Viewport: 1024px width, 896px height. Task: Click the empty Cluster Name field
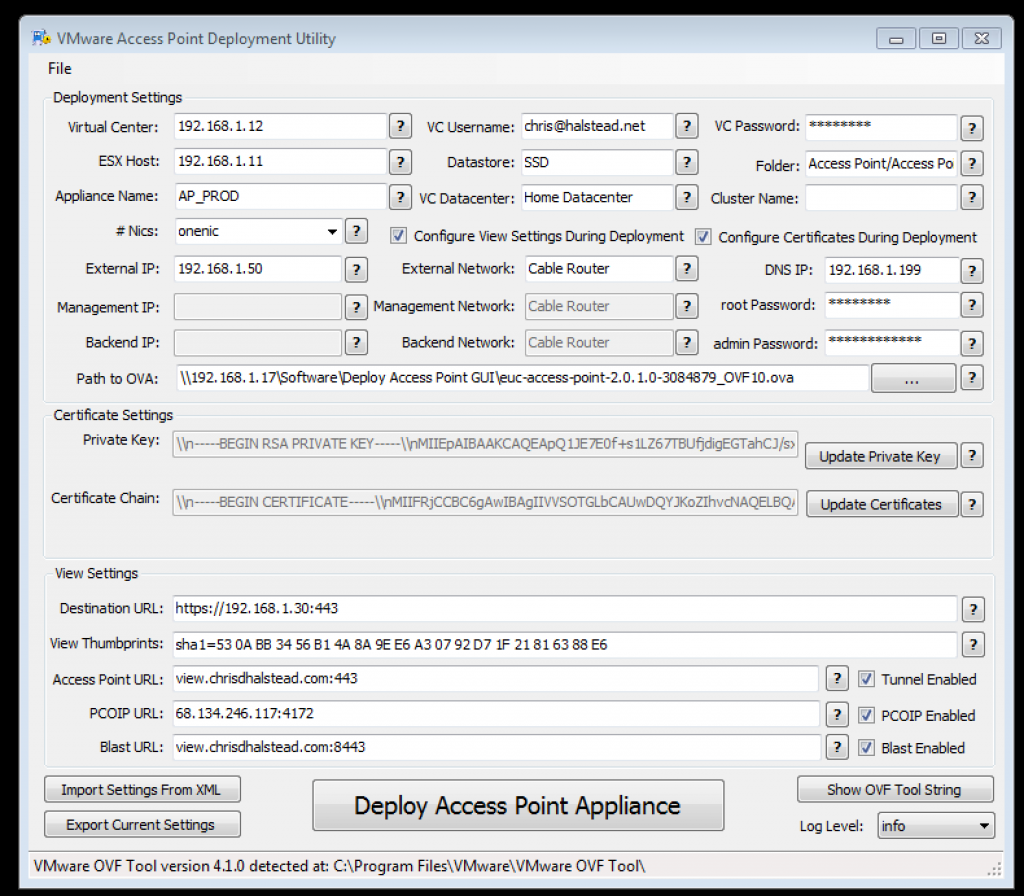(x=881, y=197)
